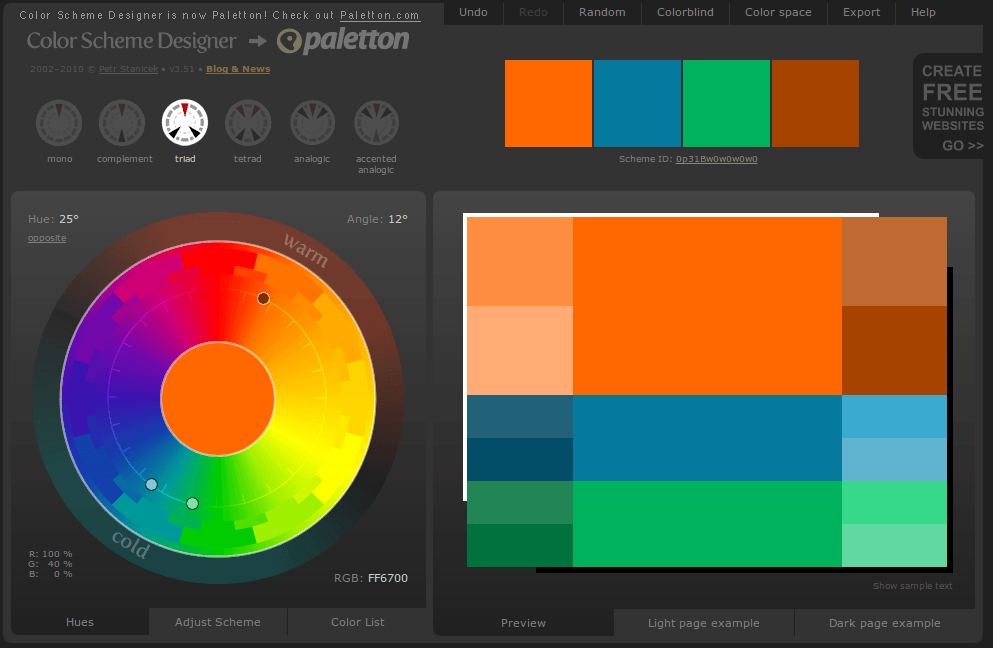This screenshot has height=648, width=993.
Task: Click the darkest navy blue preview swatch
Action: (520, 459)
